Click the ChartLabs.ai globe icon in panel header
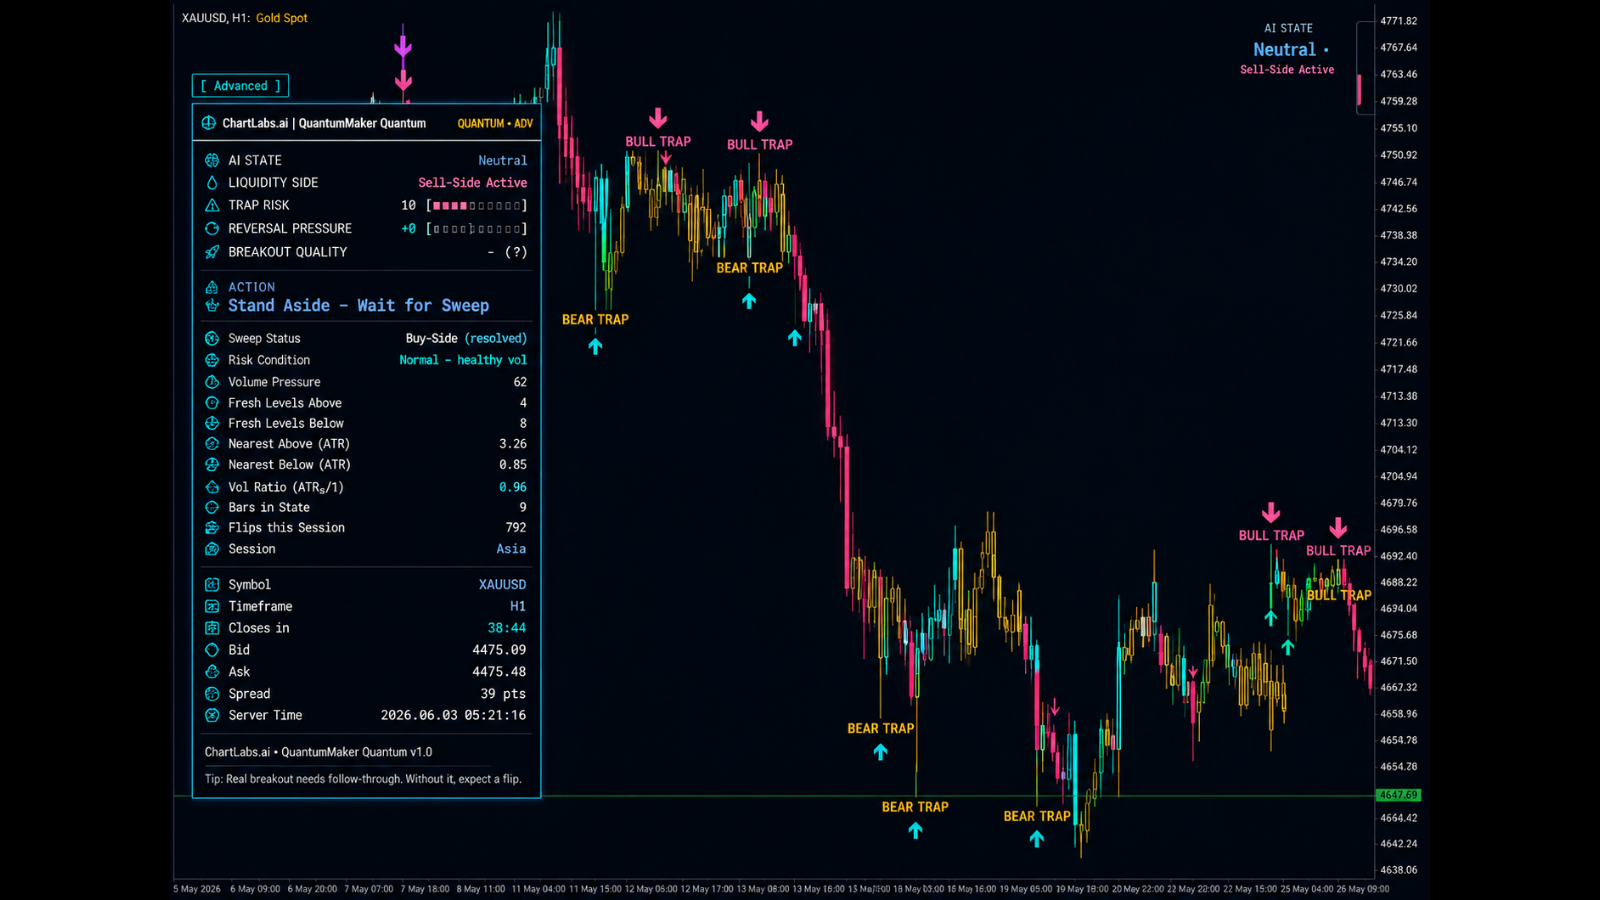1600x900 pixels. click(208, 123)
